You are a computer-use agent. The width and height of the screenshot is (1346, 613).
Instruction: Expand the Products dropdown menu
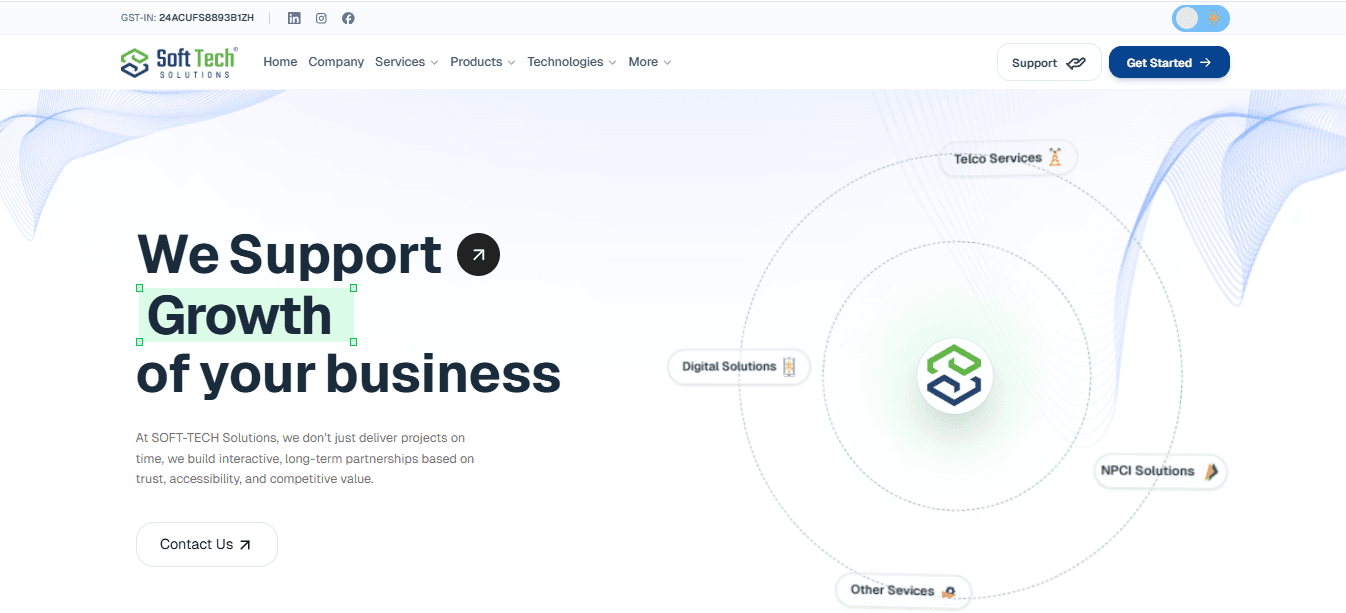click(482, 62)
